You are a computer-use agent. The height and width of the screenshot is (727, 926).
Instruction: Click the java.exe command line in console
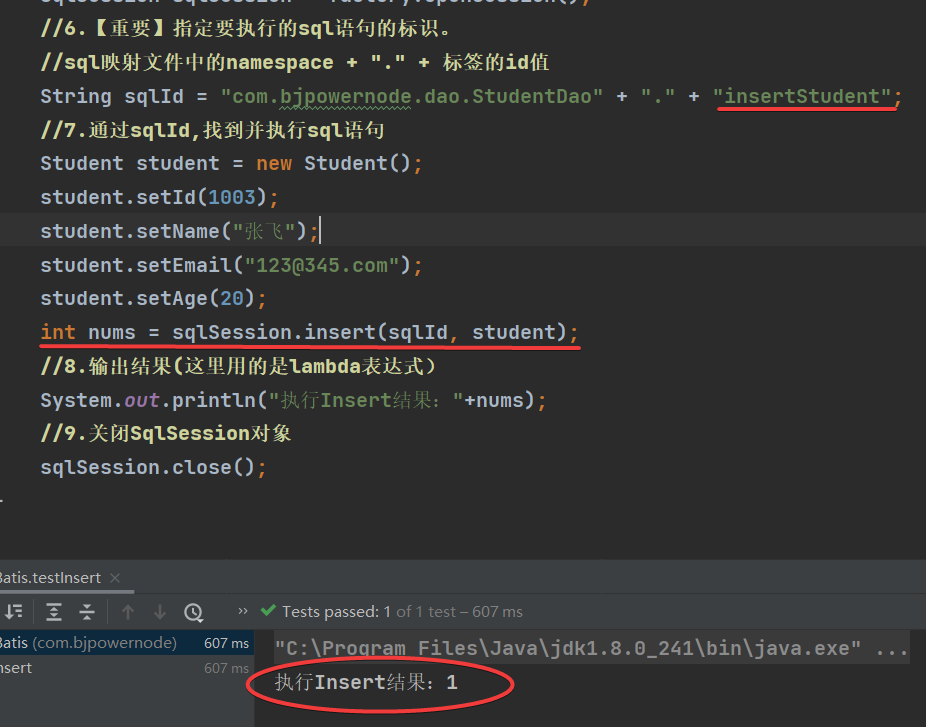[x=591, y=648]
